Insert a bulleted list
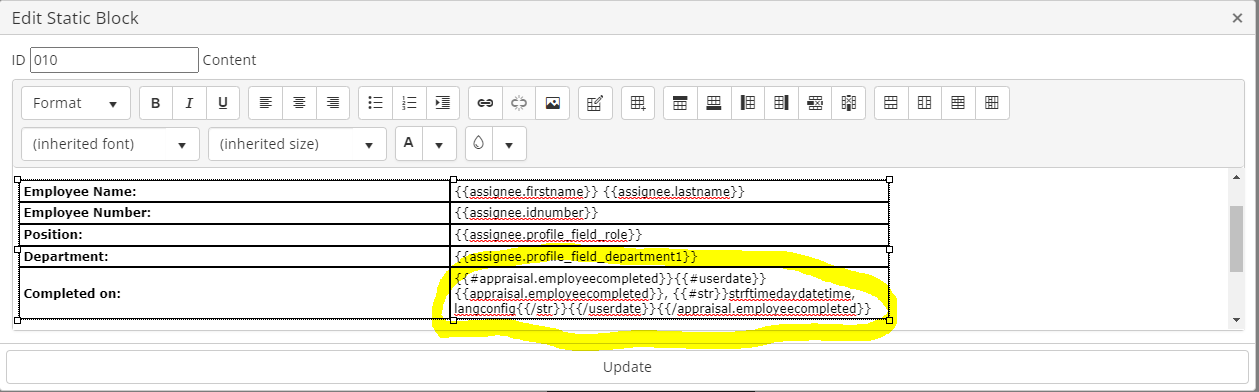 375,103
